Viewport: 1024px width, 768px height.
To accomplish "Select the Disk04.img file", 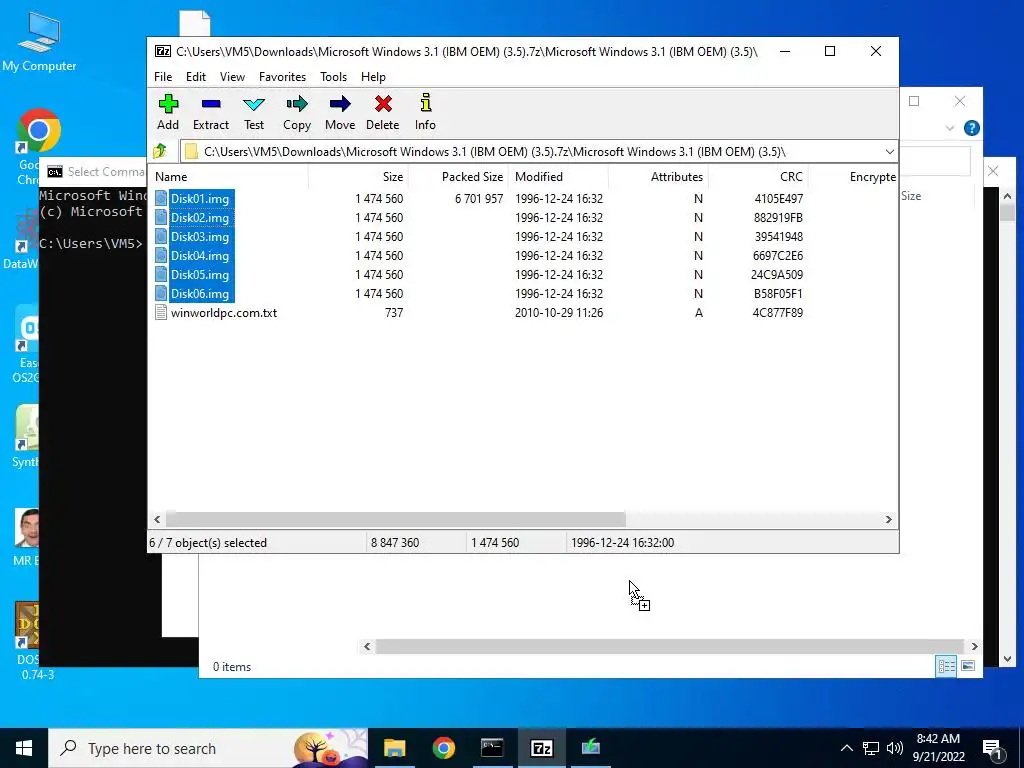I will 199,255.
